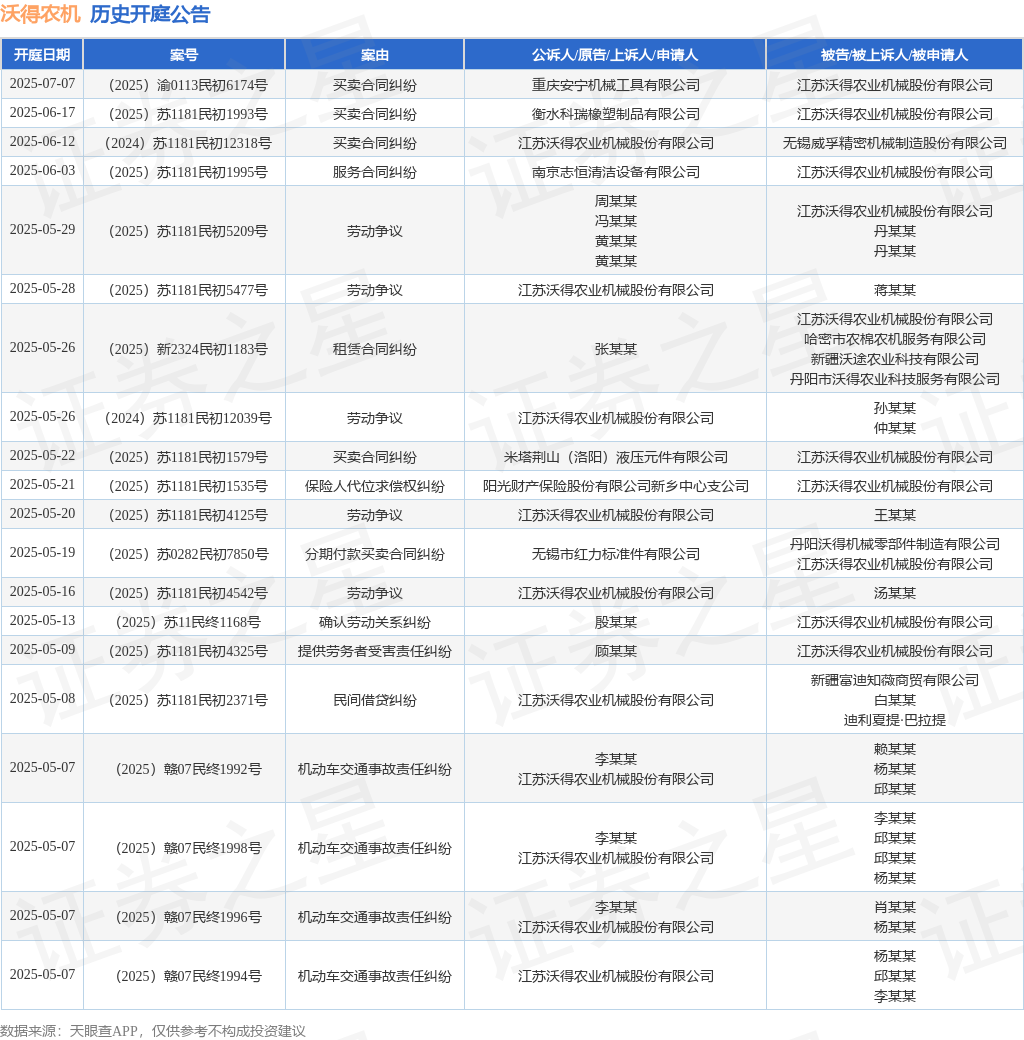Select case number 苏0282民初7850号

[x=188, y=554]
